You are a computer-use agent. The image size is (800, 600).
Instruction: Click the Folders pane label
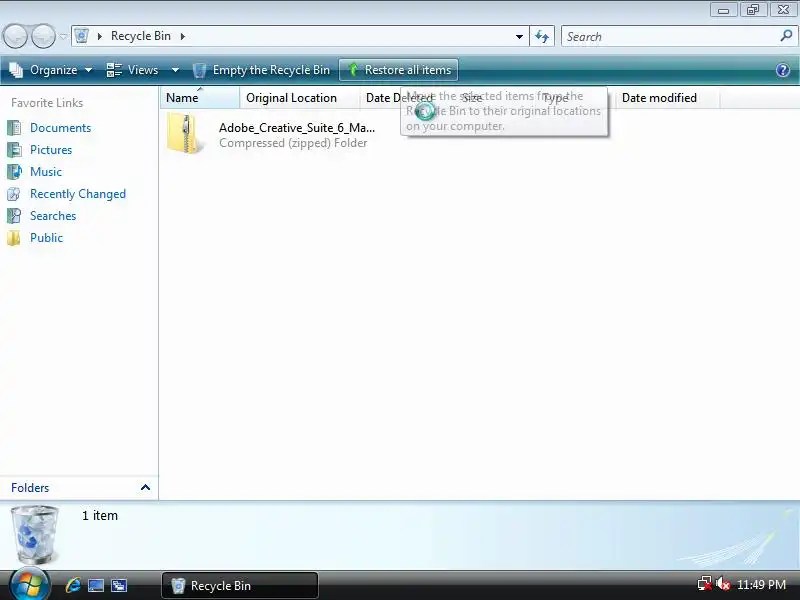30,488
